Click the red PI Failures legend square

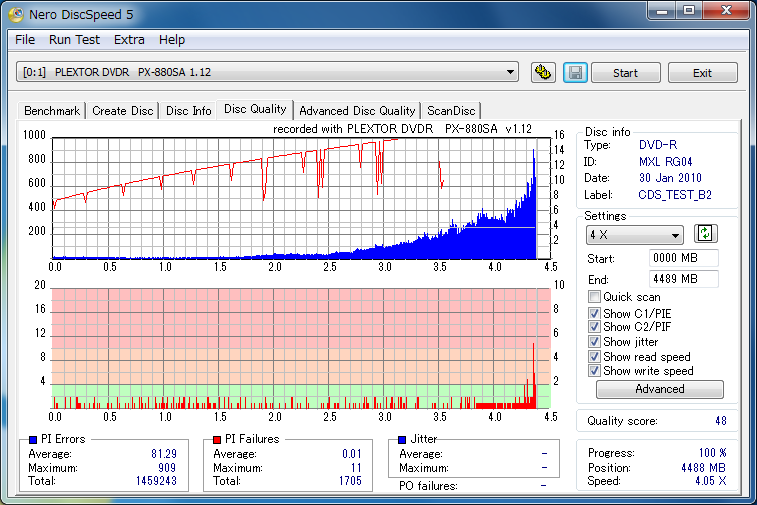click(217, 440)
